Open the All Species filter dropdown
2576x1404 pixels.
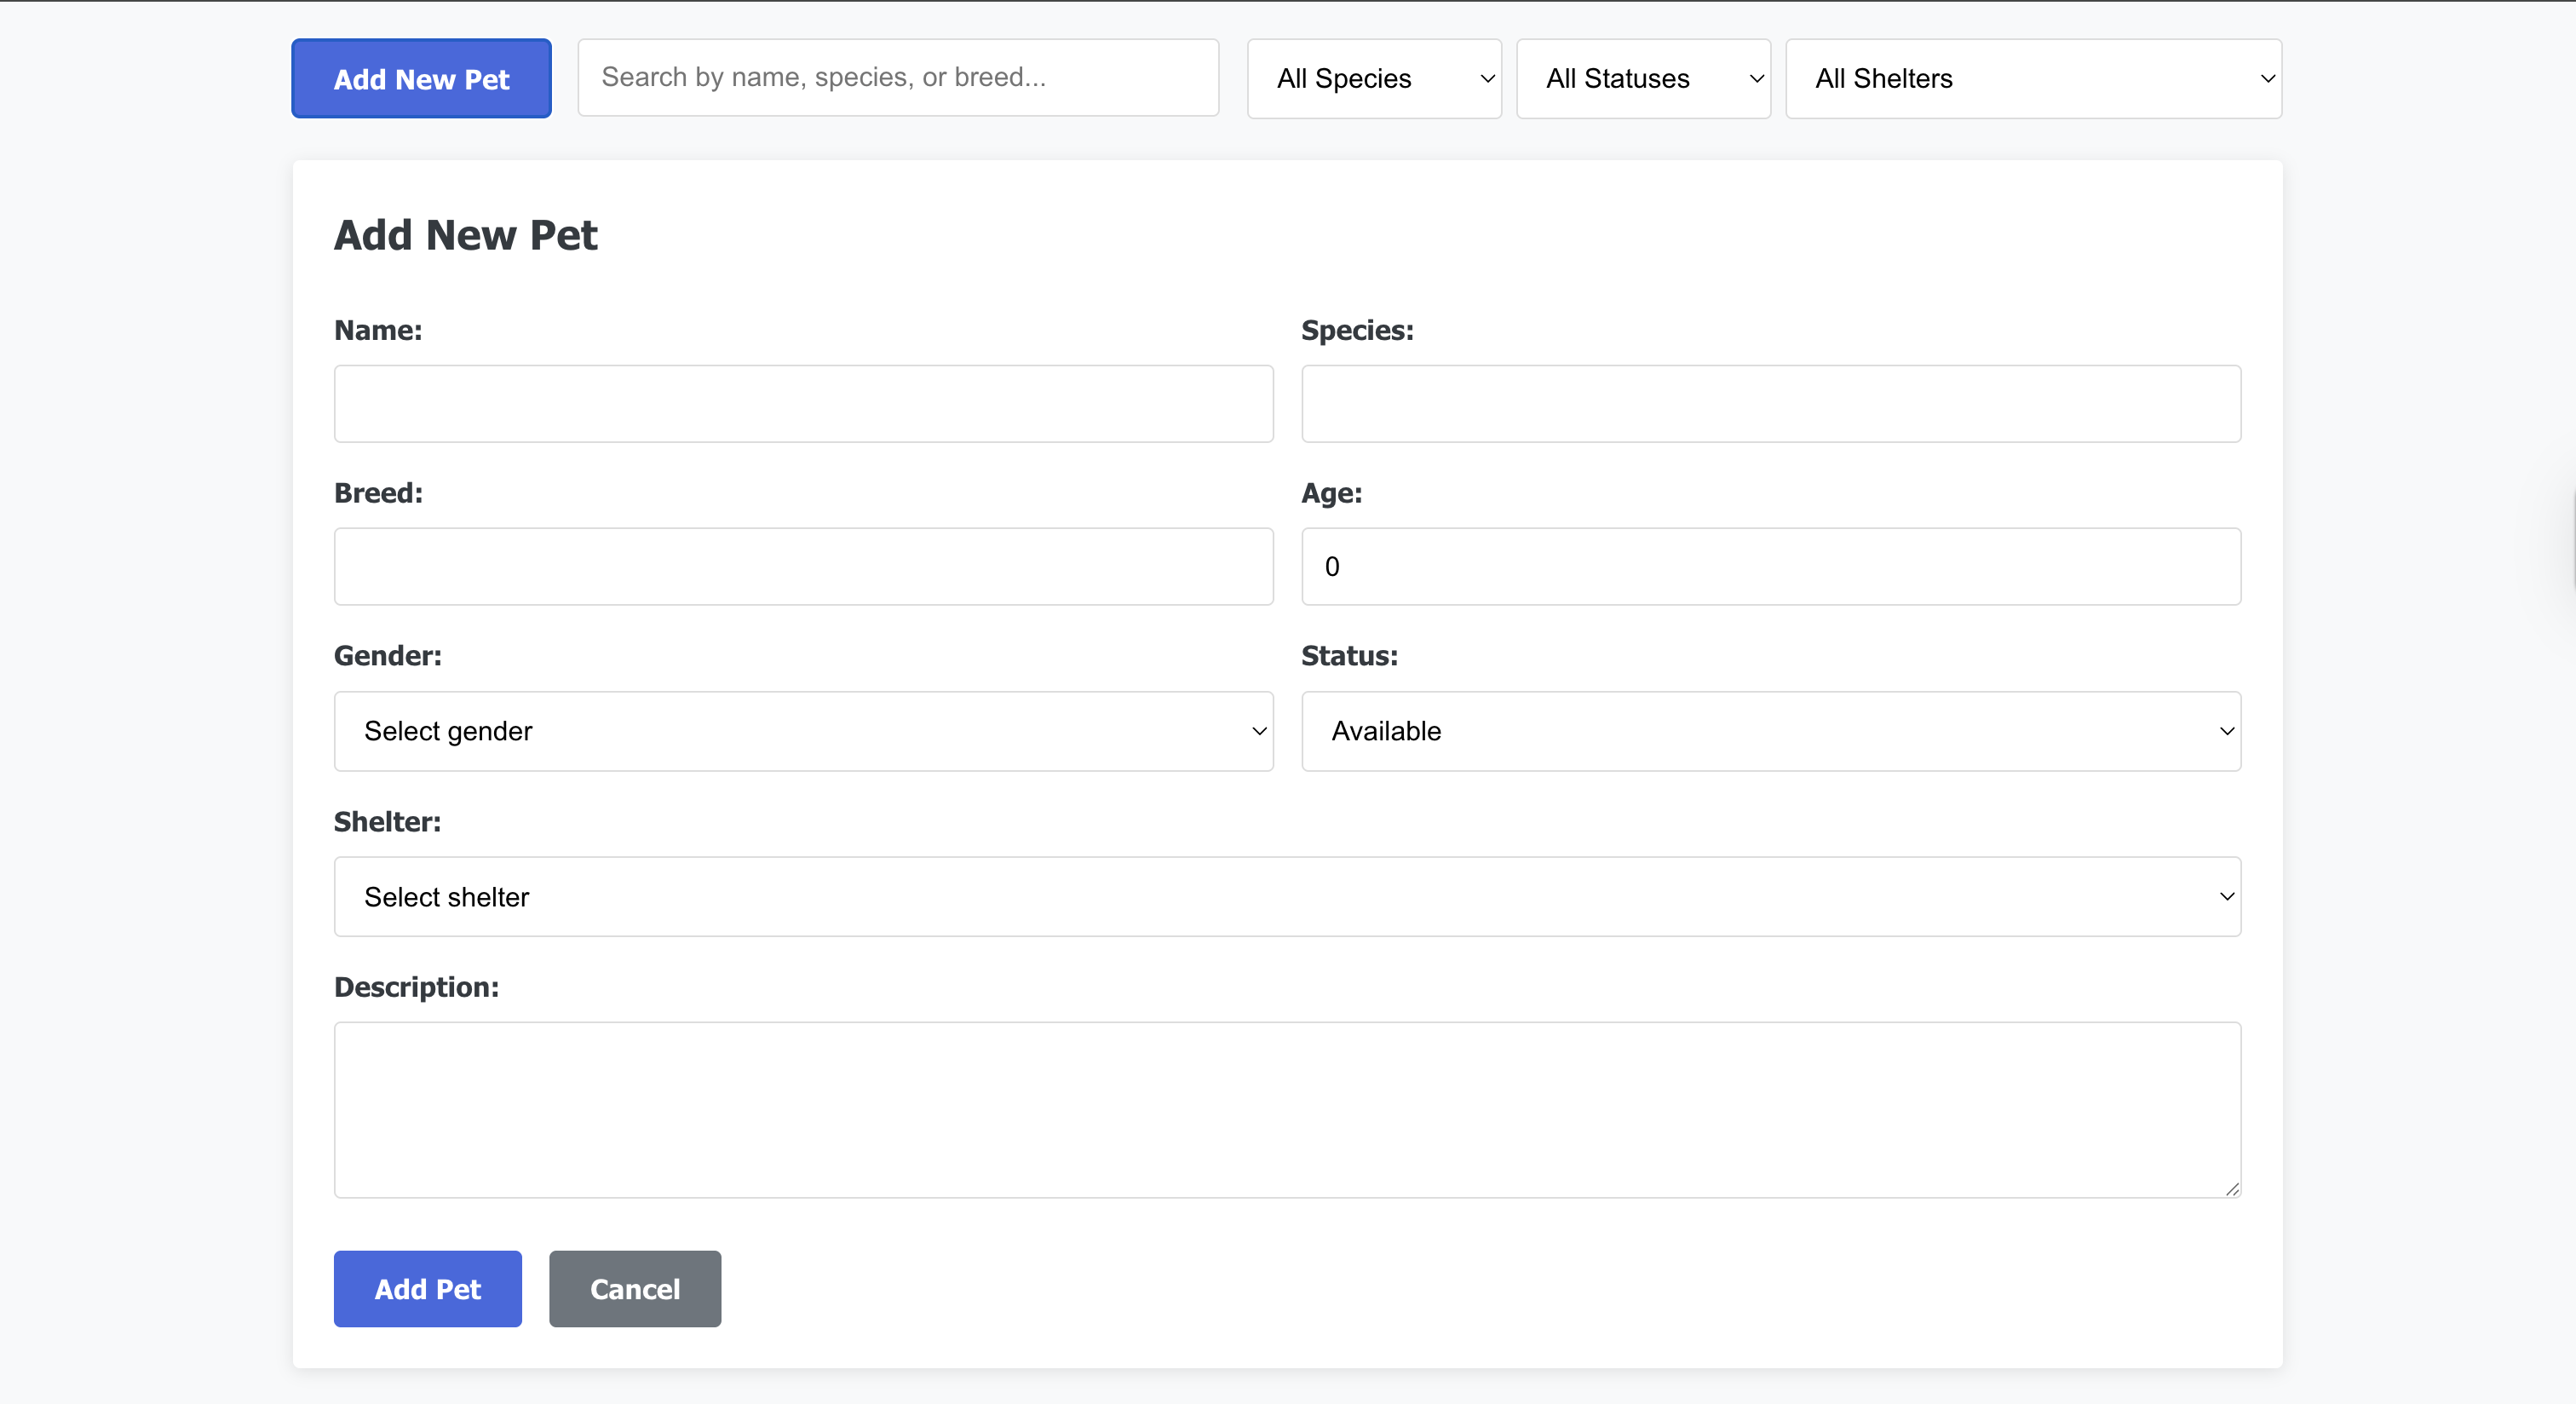click(x=1374, y=78)
